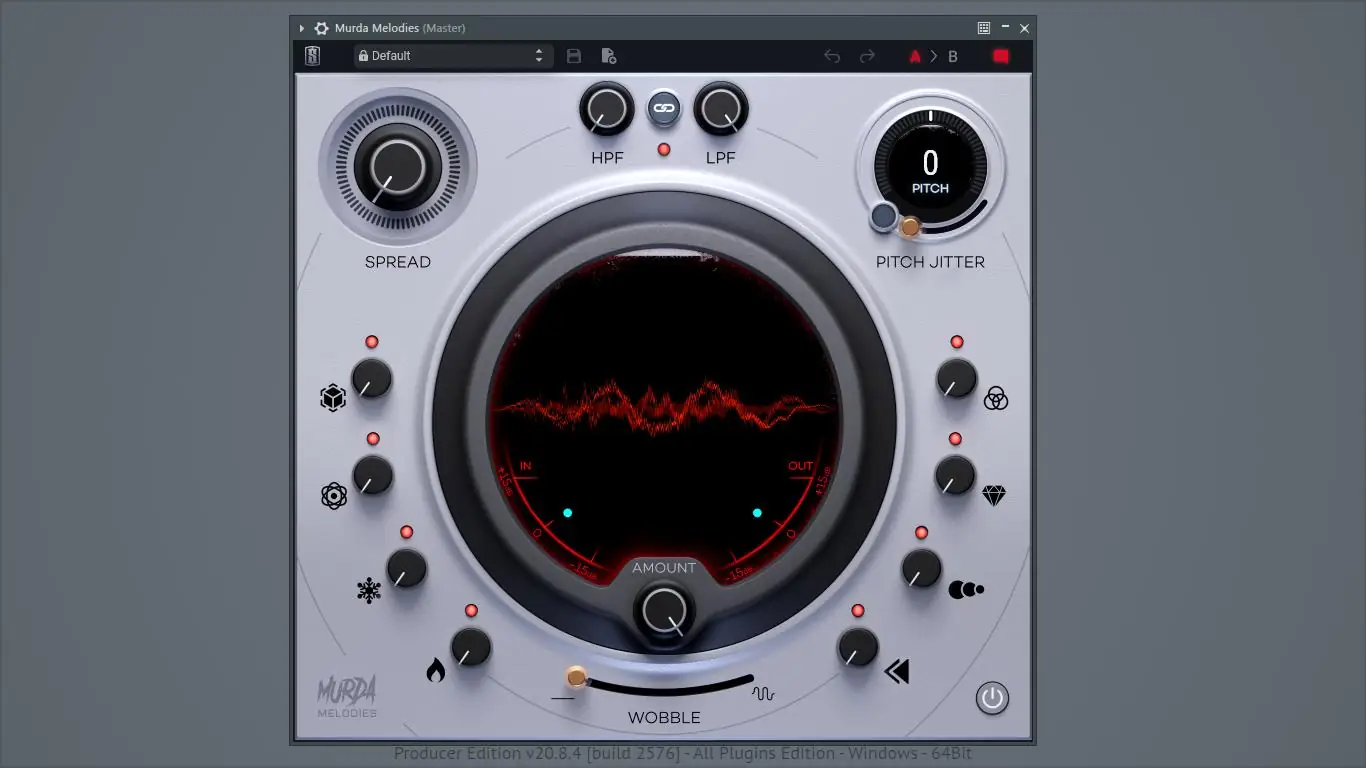Click the flame effect icon

tap(438, 670)
